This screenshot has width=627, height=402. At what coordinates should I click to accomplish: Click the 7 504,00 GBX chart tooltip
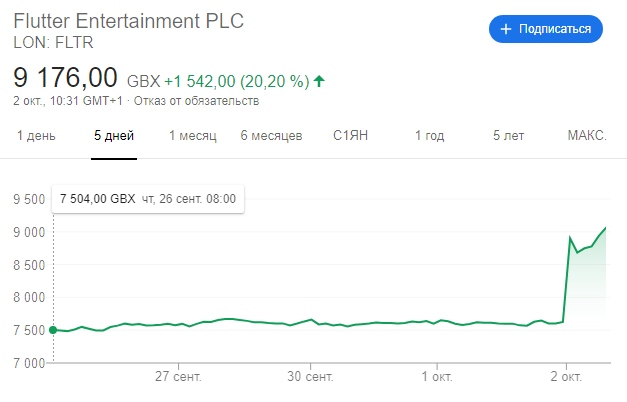point(146,199)
